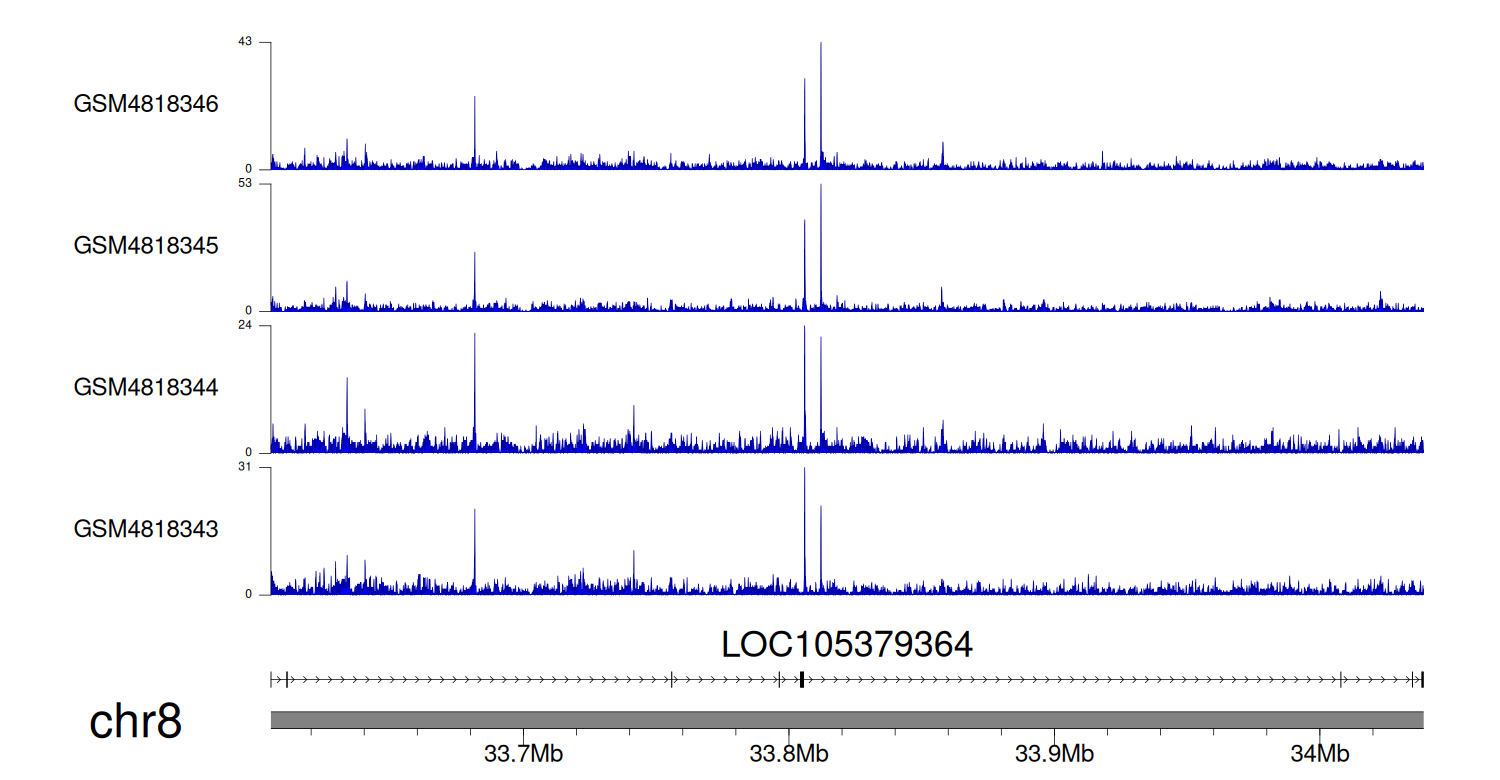
Task: Click the y-axis maximum value 53
Action: 245,183
